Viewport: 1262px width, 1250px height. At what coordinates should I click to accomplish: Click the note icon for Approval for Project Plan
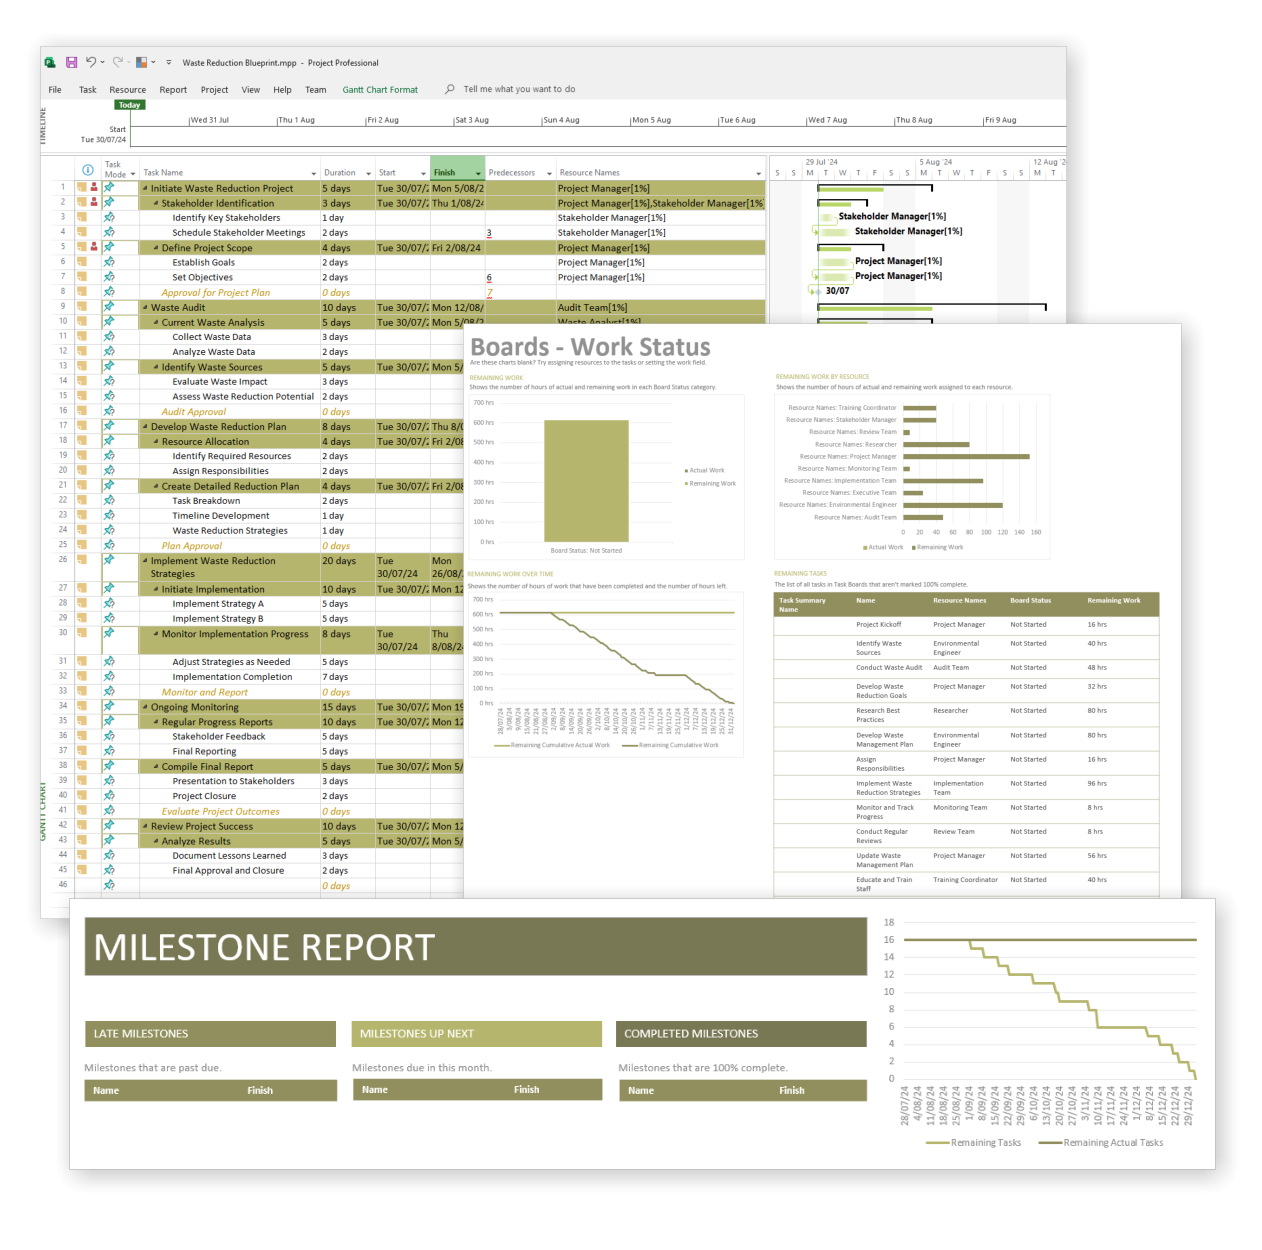tap(82, 292)
